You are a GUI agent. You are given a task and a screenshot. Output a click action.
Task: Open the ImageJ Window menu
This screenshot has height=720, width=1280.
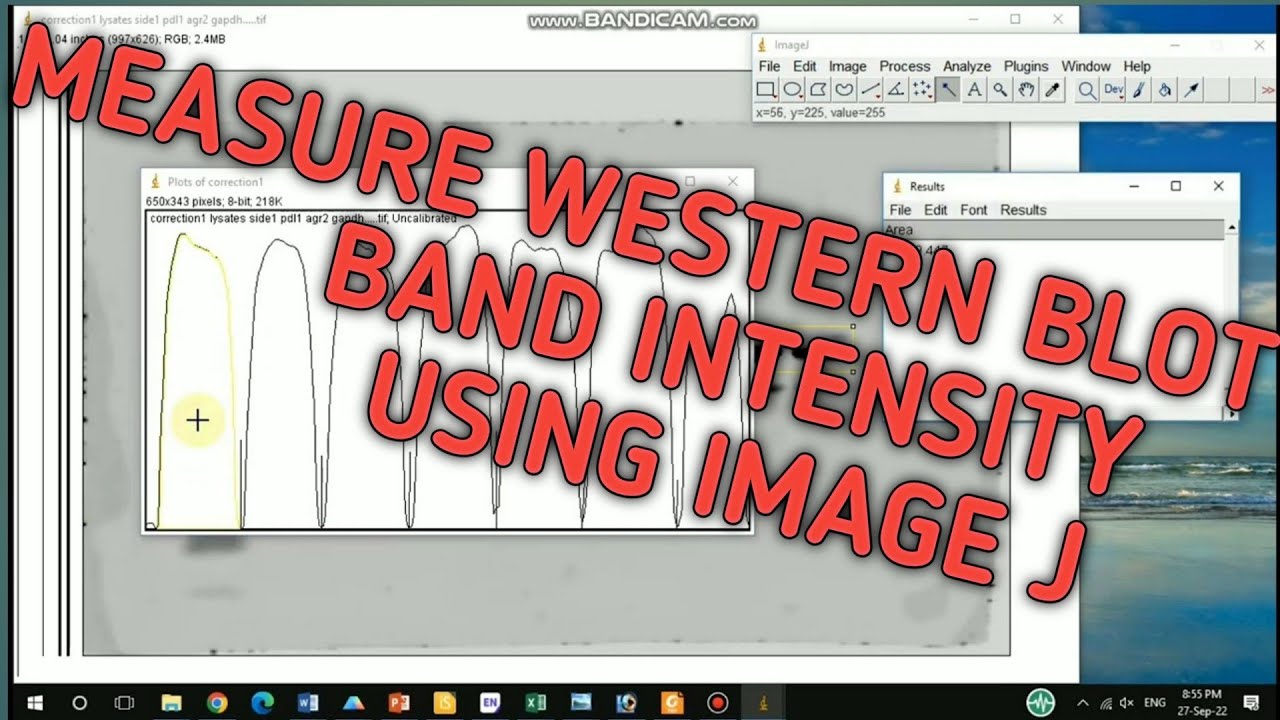(x=1086, y=66)
